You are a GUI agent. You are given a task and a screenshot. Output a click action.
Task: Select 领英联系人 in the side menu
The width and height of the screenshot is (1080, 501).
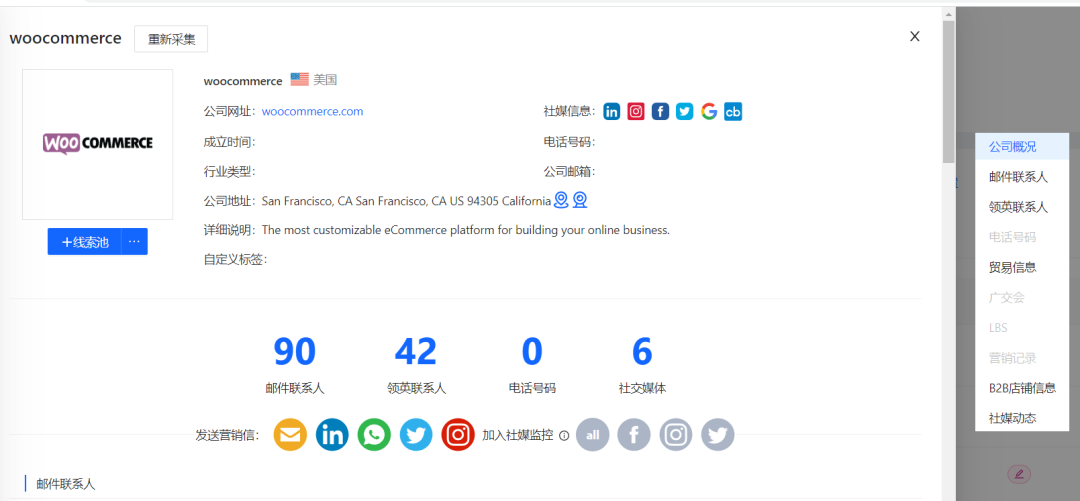[1022, 207]
